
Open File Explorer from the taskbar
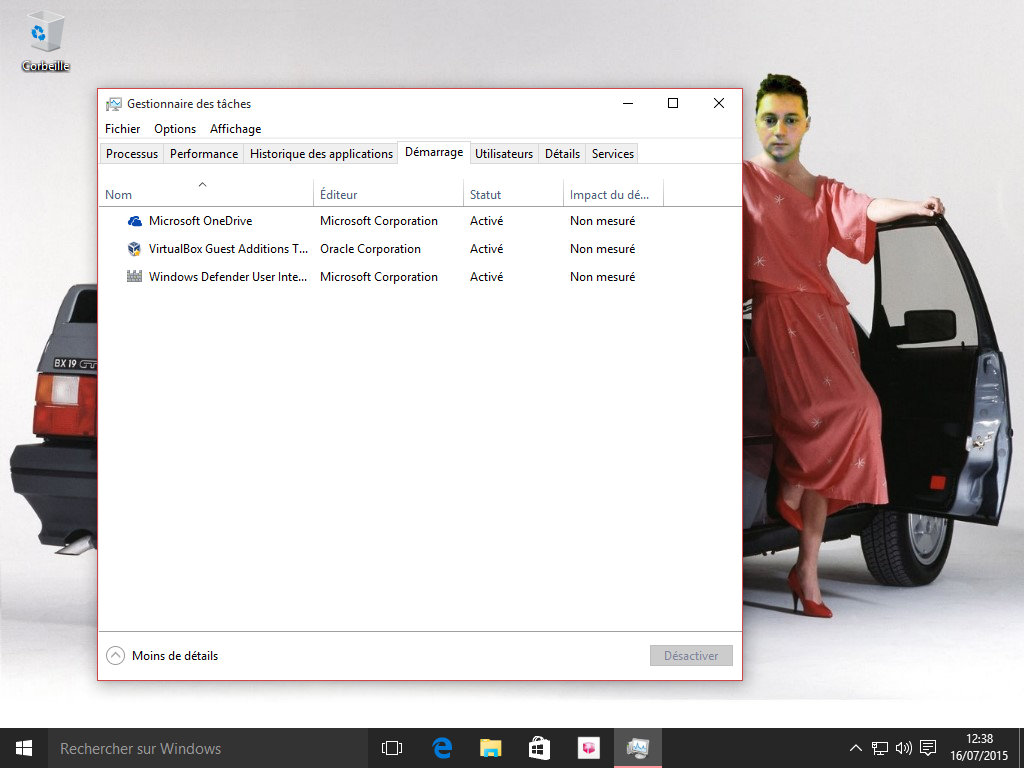490,748
